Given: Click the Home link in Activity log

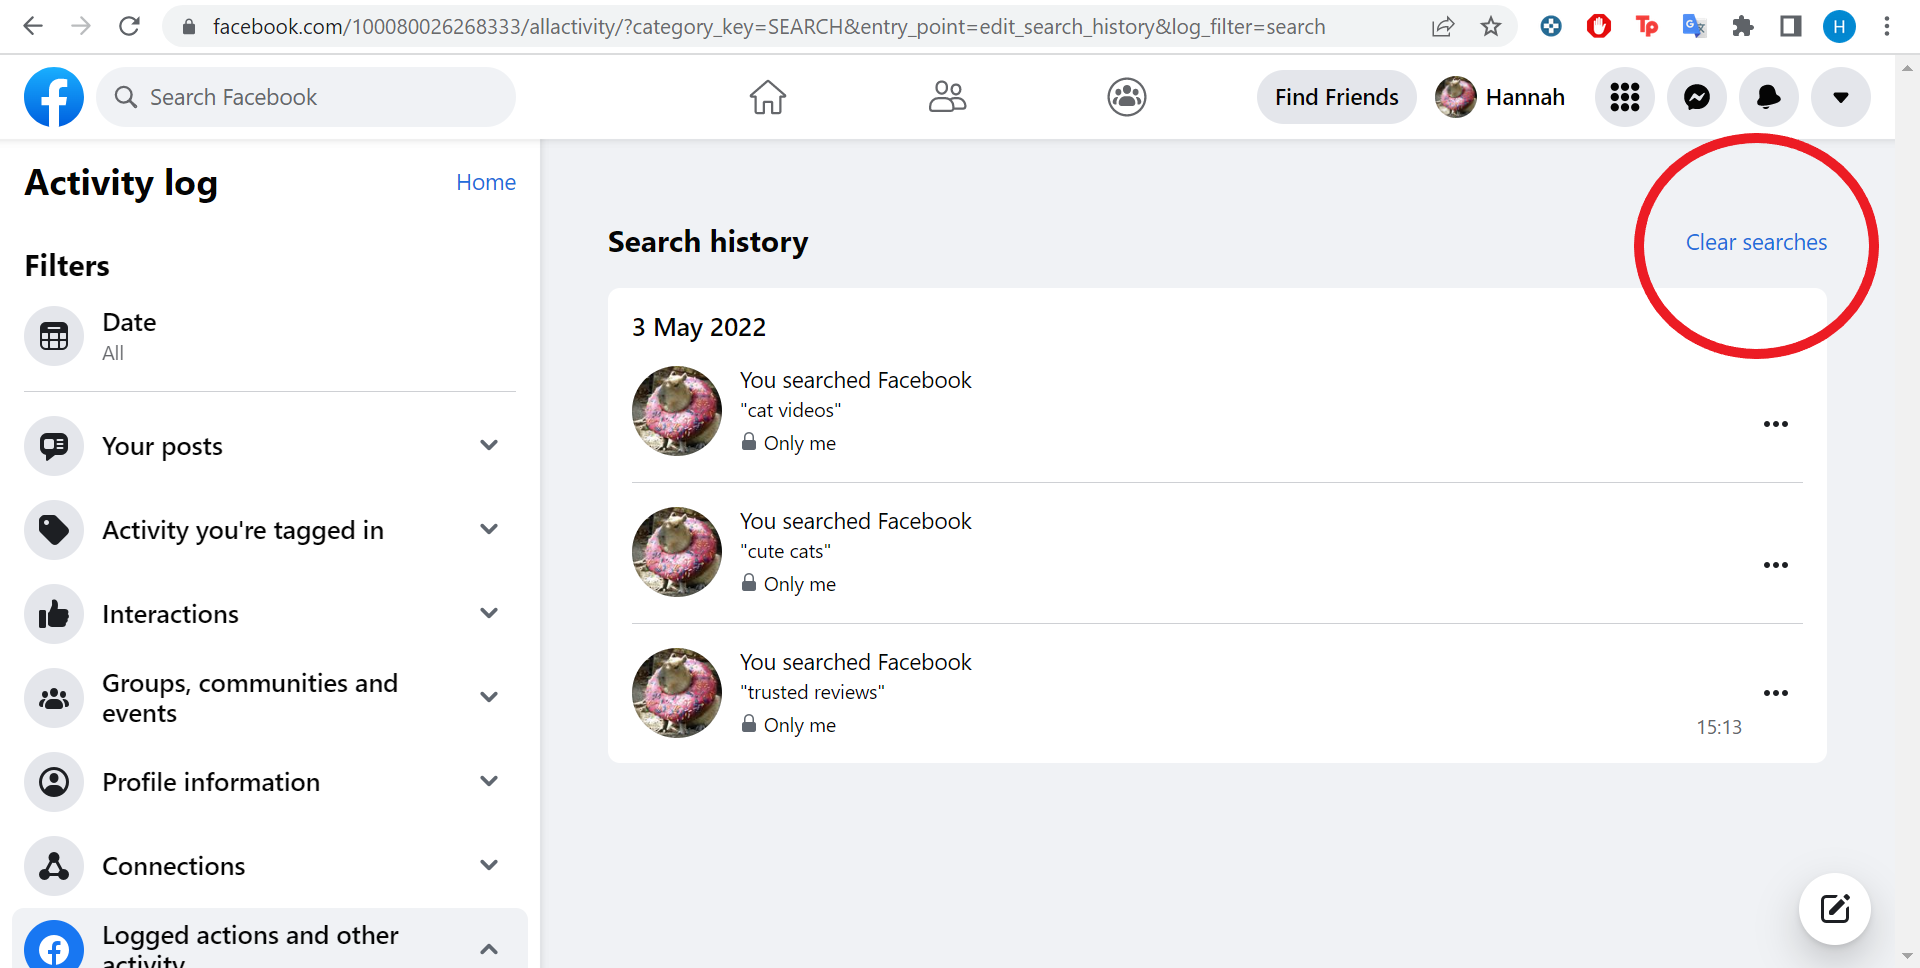Looking at the screenshot, I should click(486, 182).
